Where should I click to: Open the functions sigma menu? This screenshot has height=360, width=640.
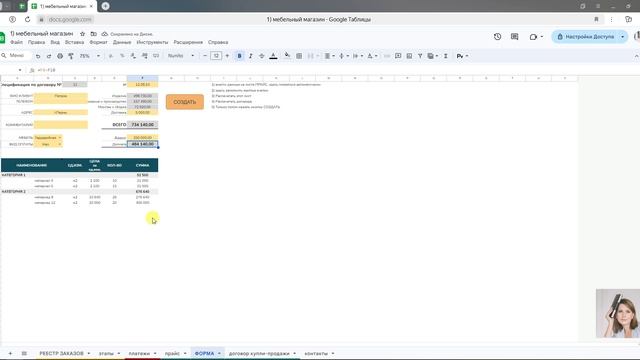(446, 56)
